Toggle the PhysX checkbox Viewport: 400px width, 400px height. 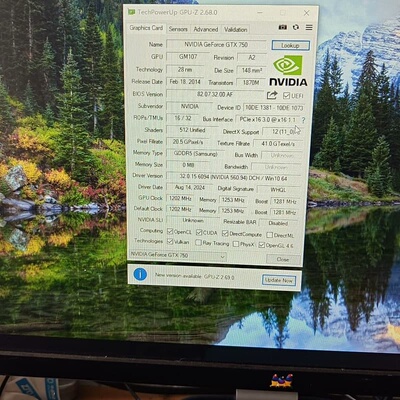tap(236, 244)
